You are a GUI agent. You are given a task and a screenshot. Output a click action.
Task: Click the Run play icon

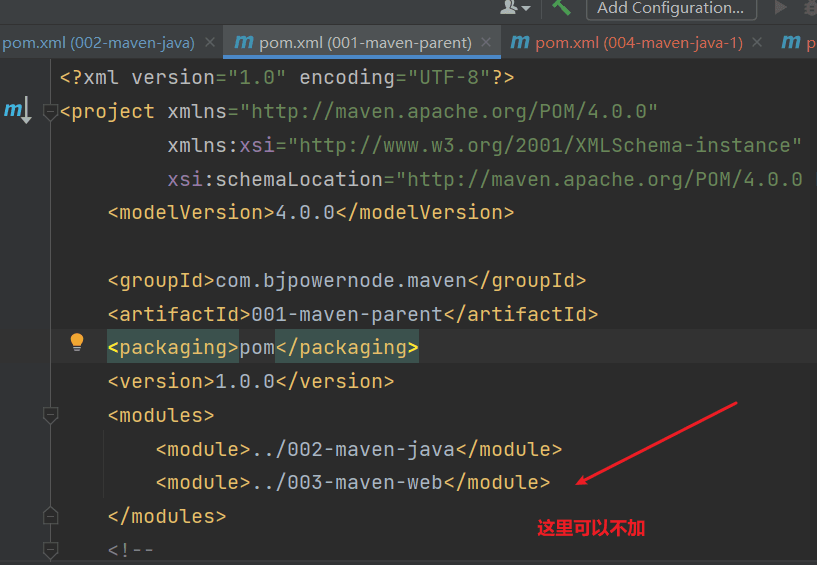pos(781,7)
